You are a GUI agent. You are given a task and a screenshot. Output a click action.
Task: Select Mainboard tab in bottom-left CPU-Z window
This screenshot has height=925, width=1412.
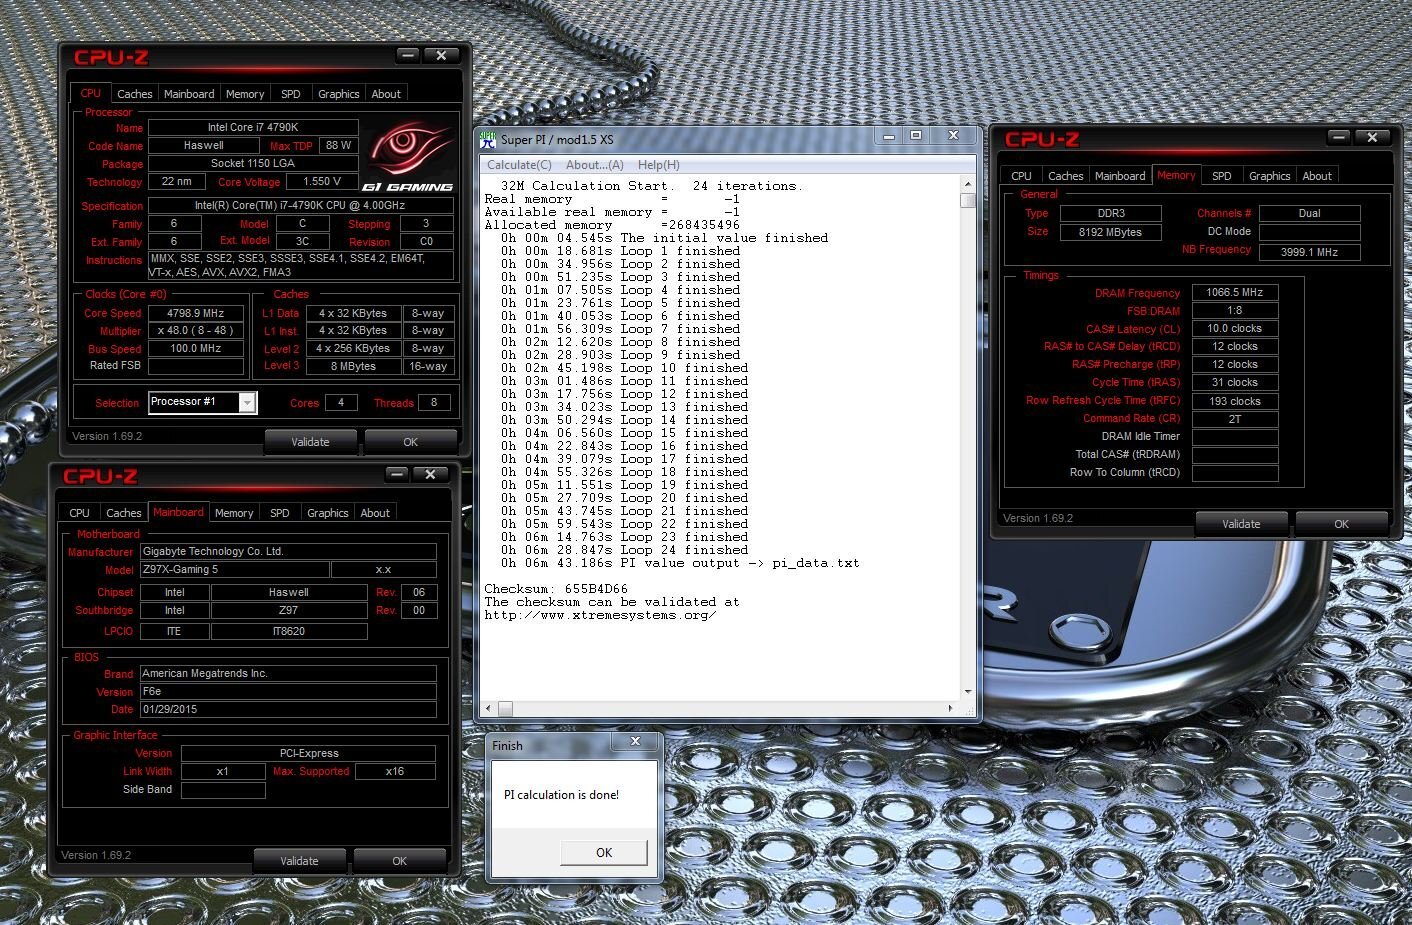[178, 512]
